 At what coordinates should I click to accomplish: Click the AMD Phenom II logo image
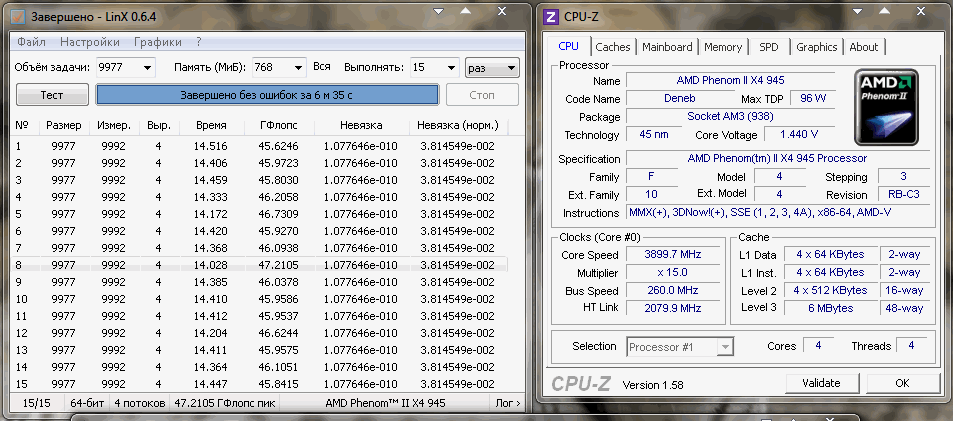(x=886, y=108)
